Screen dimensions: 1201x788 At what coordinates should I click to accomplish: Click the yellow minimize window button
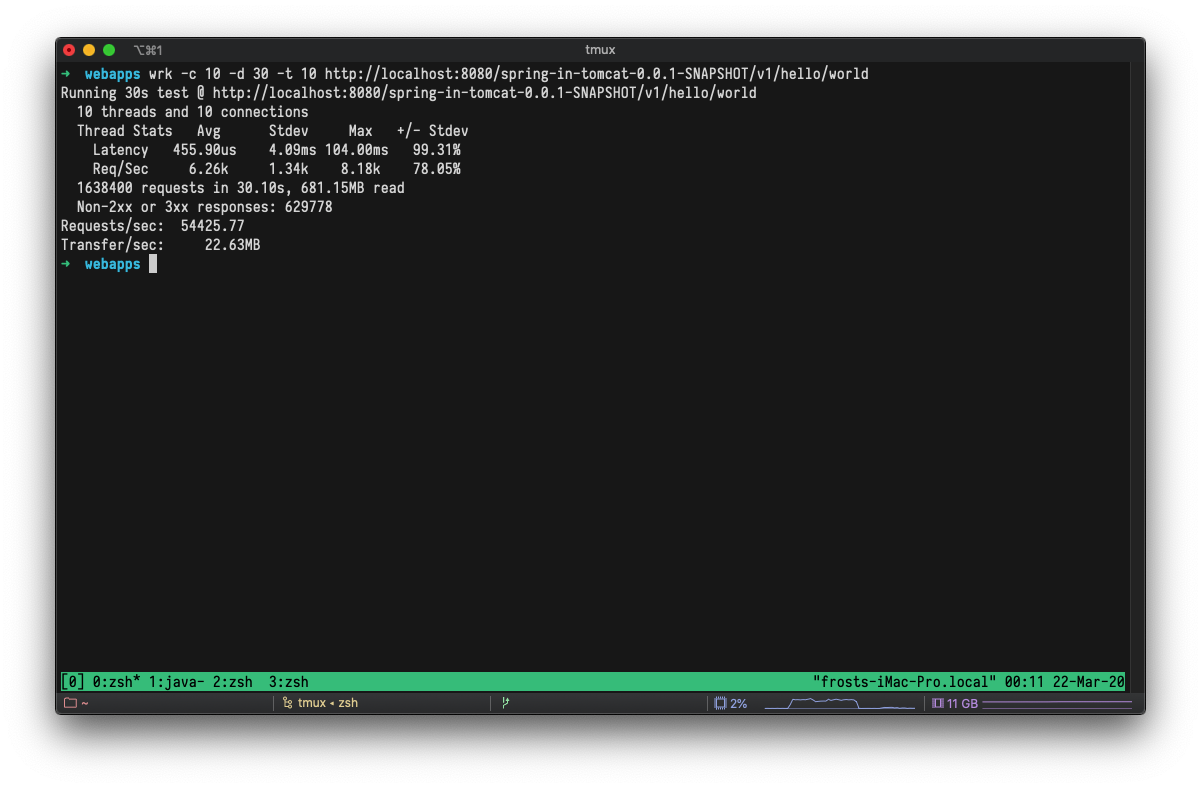pos(89,50)
